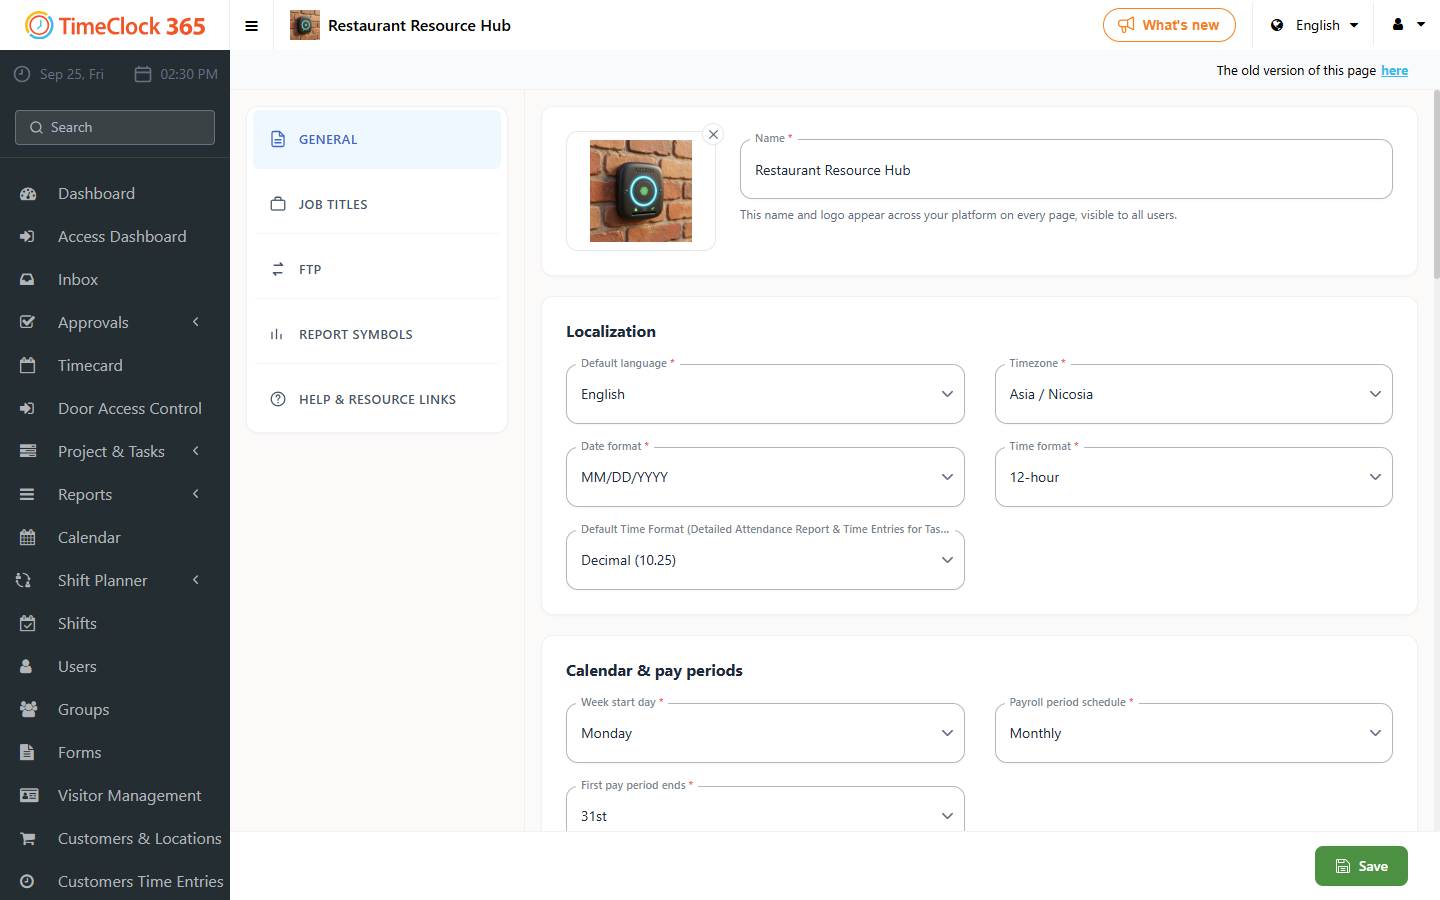The width and height of the screenshot is (1440, 900).
Task: Click the Dashboard gauge icon
Action: (x=28, y=194)
